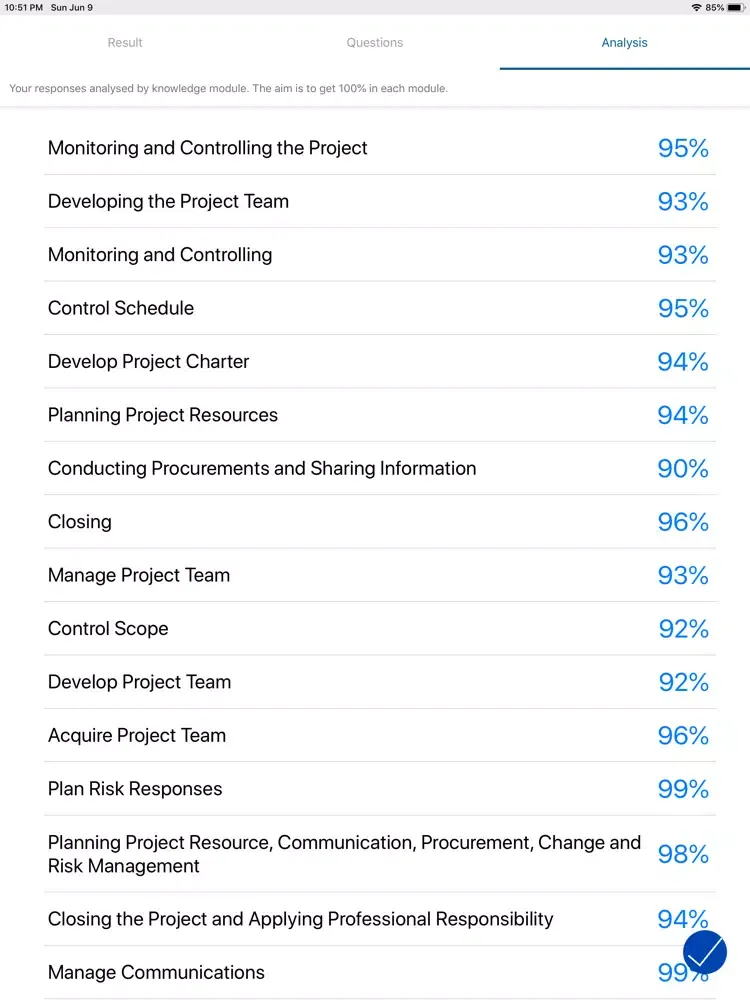Open the Develop Project Charter module

(149, 361)
